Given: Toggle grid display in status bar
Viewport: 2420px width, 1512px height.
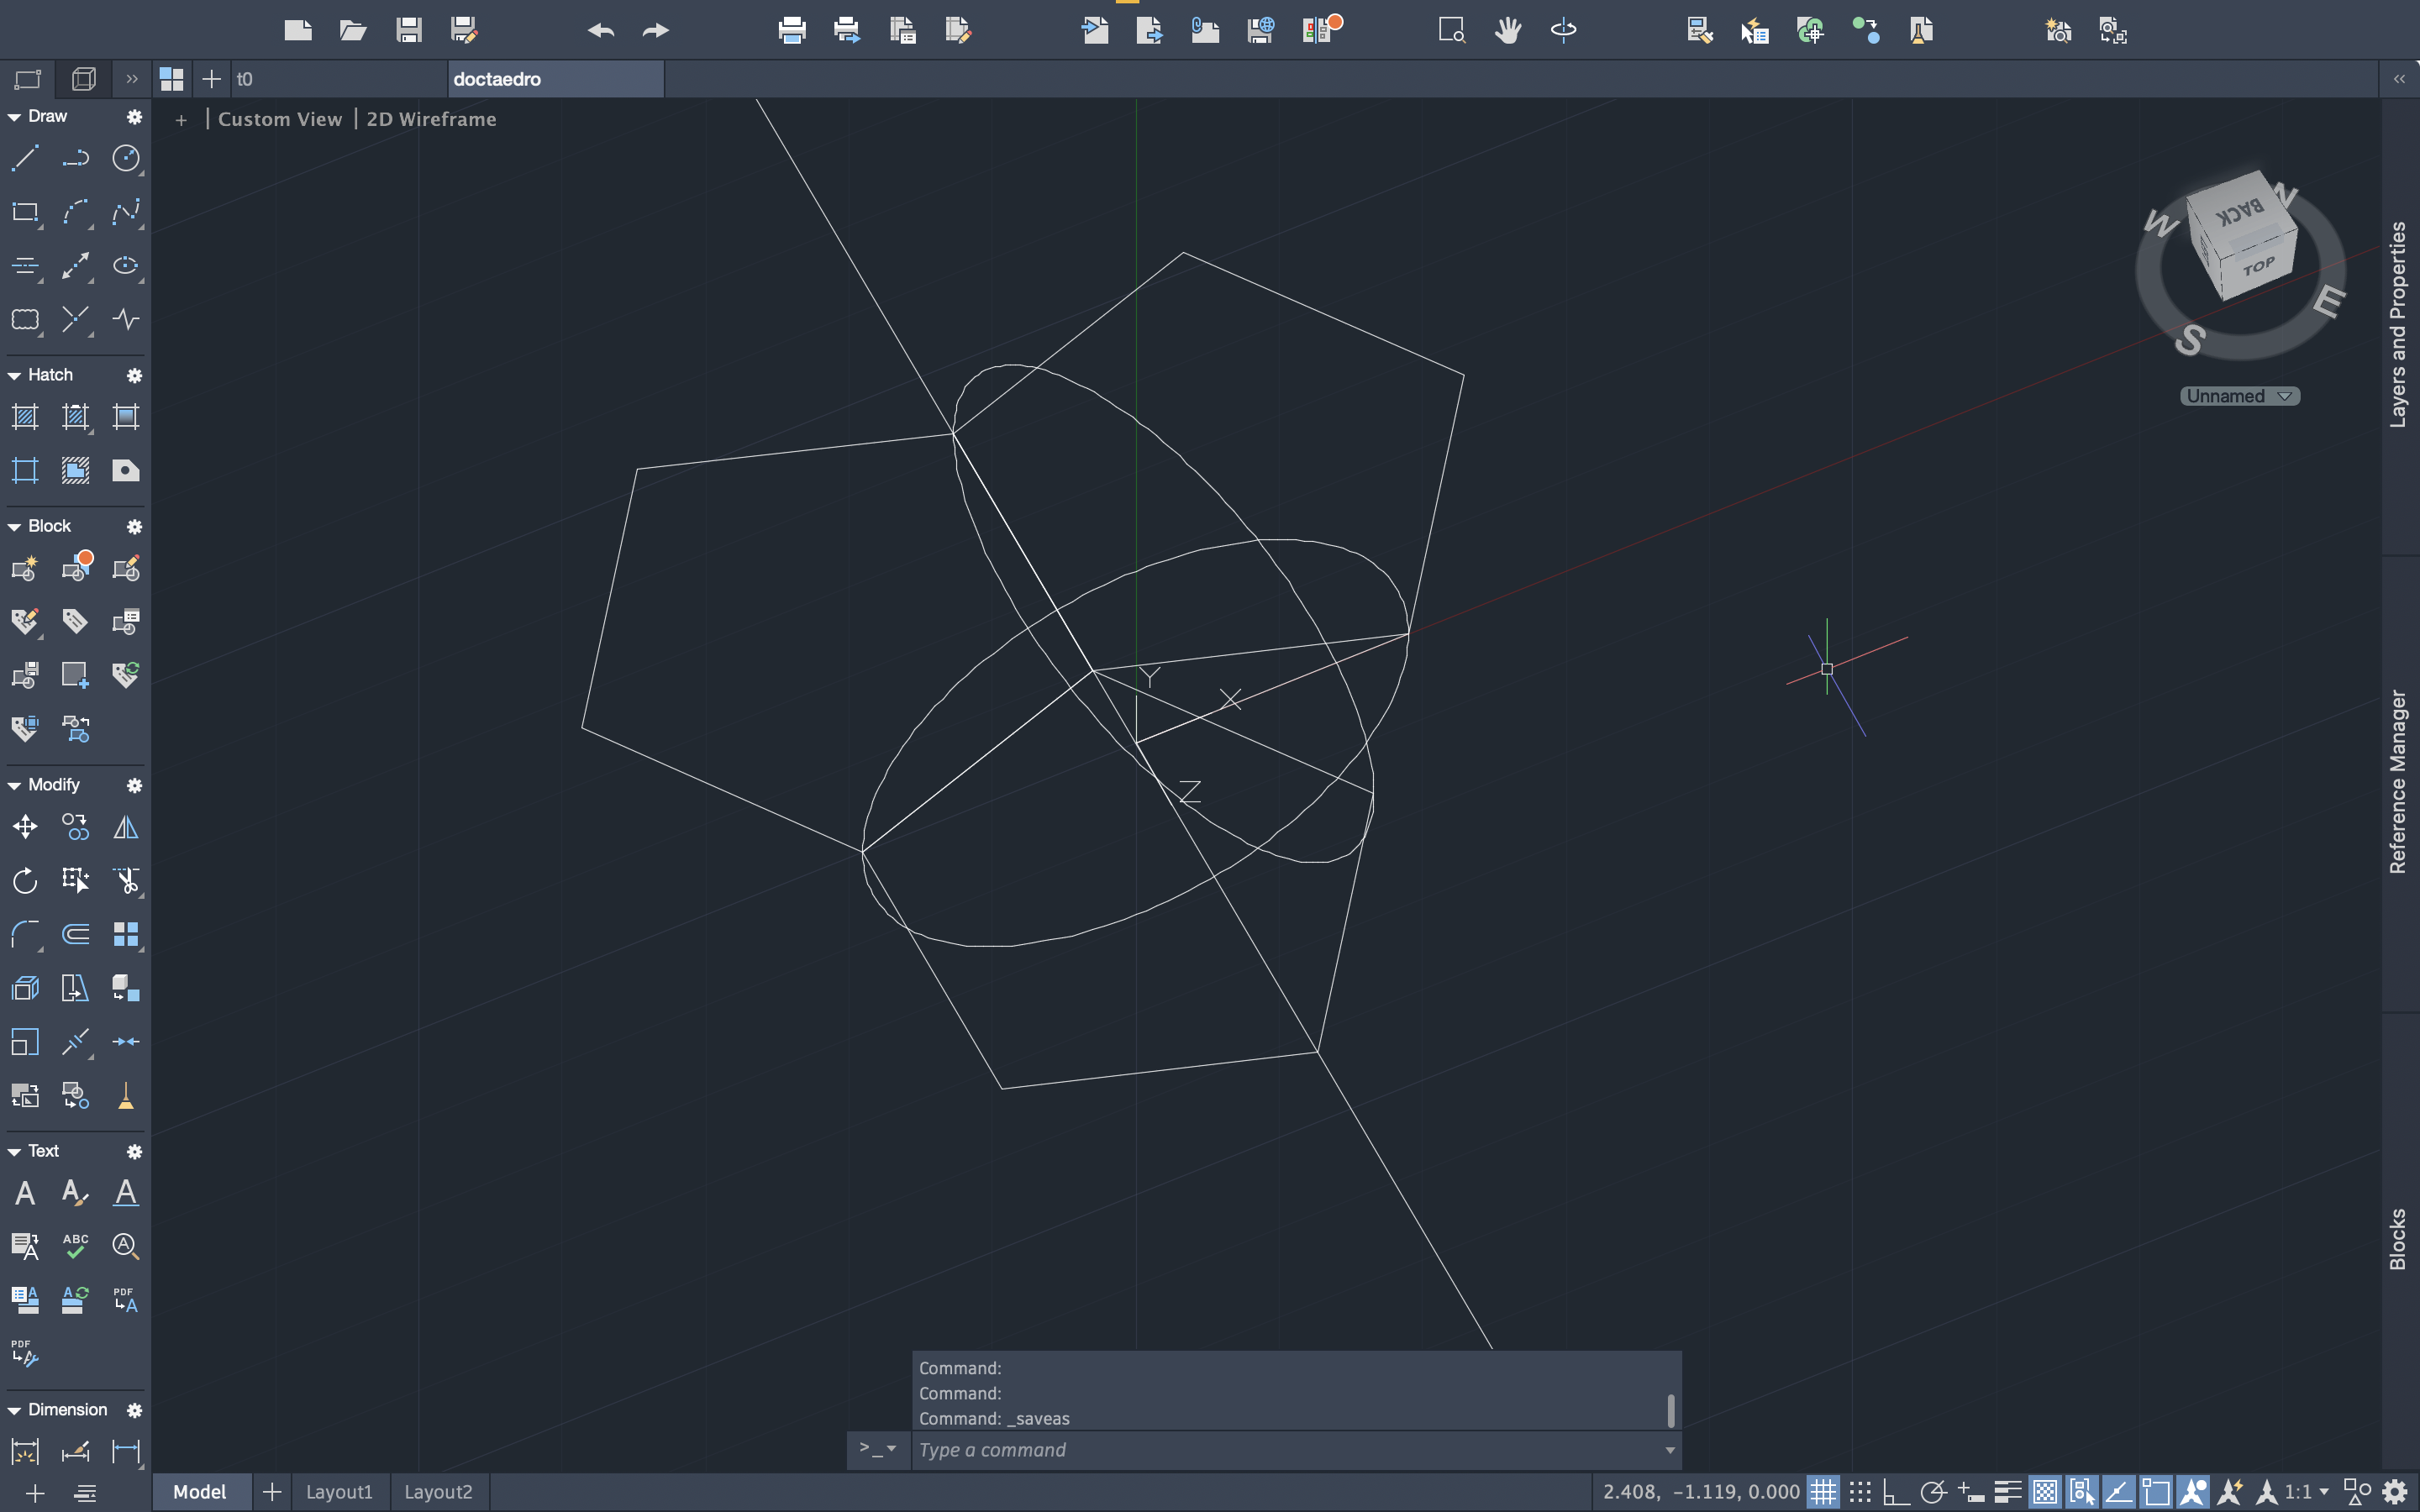Looking at the screenshot, I should pyautogui.click(x=1823, y=1492).
